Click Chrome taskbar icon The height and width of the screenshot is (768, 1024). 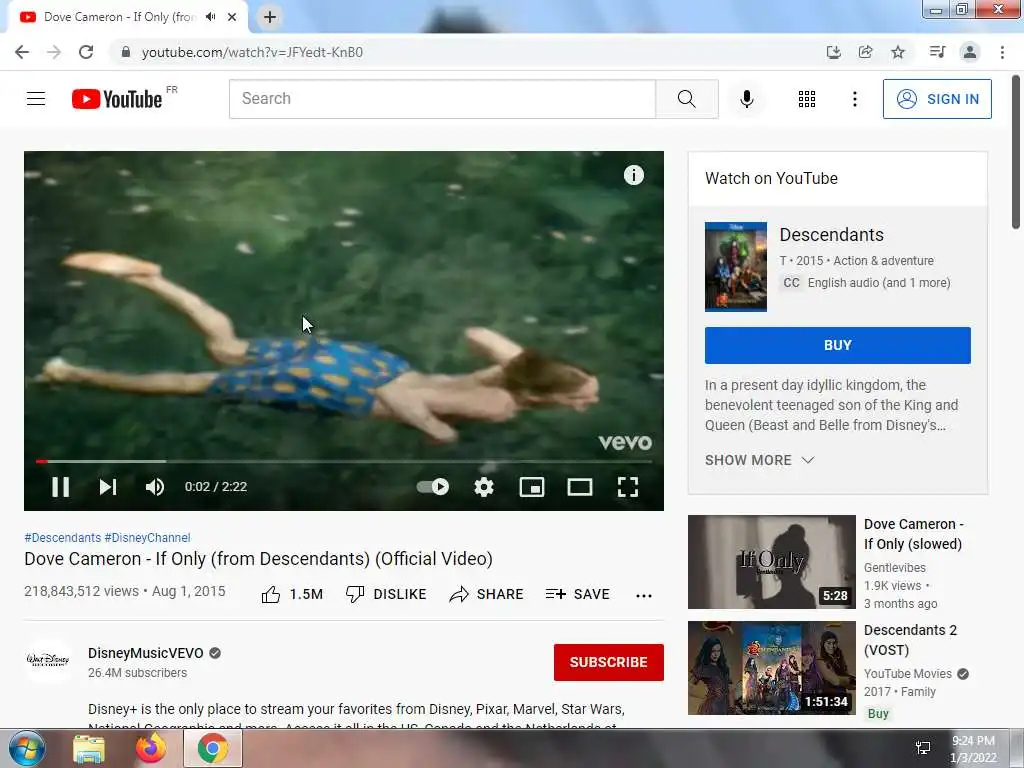[x=213, y=748]
